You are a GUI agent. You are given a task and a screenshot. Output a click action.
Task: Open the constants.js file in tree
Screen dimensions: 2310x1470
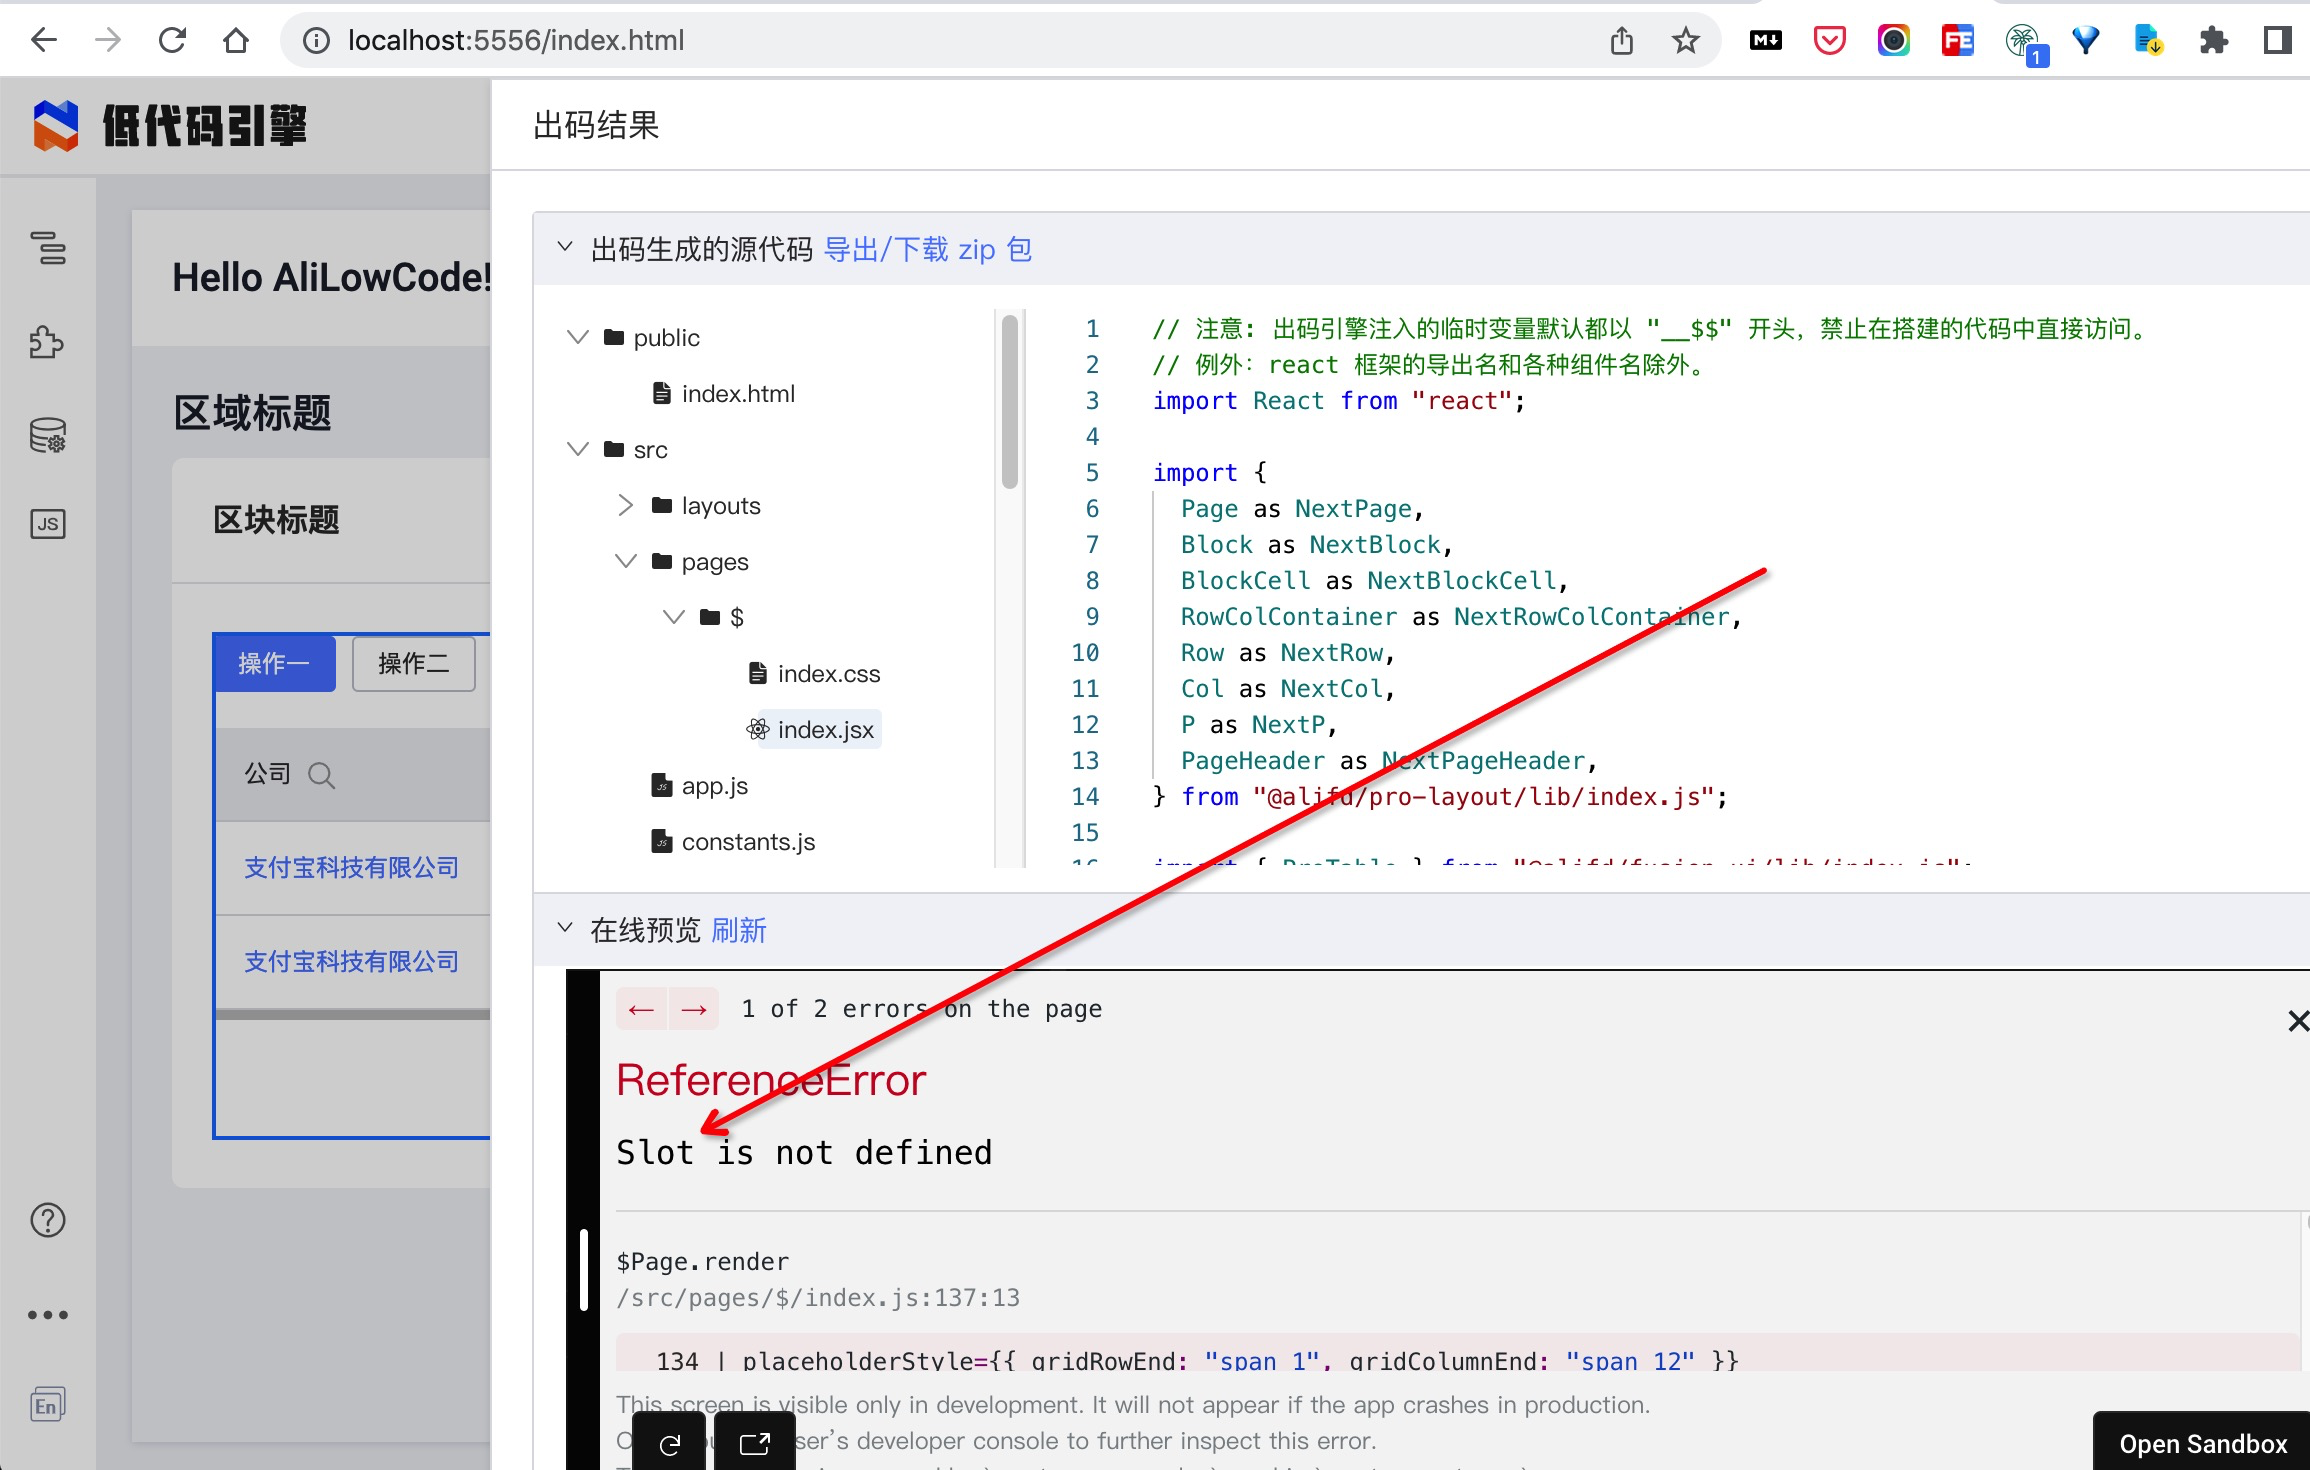(747, 841)
